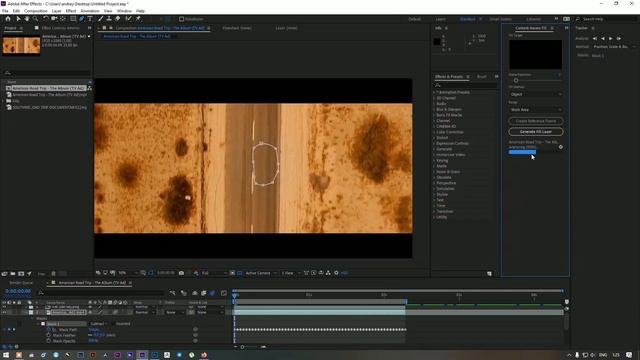Image resolution: width=640 pixels, height=360 pixels.
Task: Open the Animation menu
Action: (90, 11)
